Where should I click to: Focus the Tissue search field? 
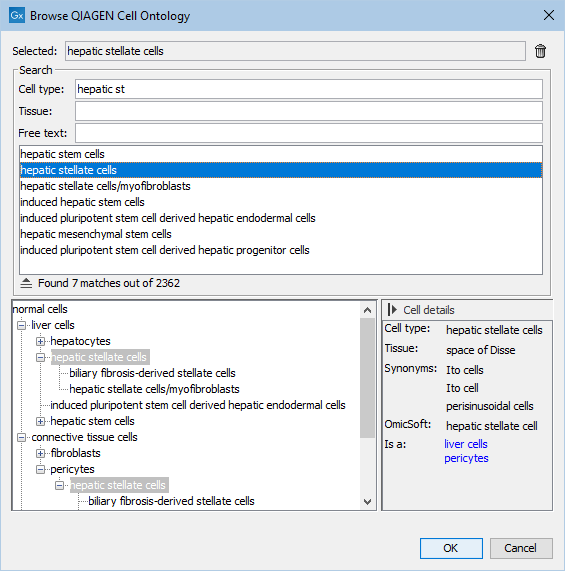[x=309, y=111]
